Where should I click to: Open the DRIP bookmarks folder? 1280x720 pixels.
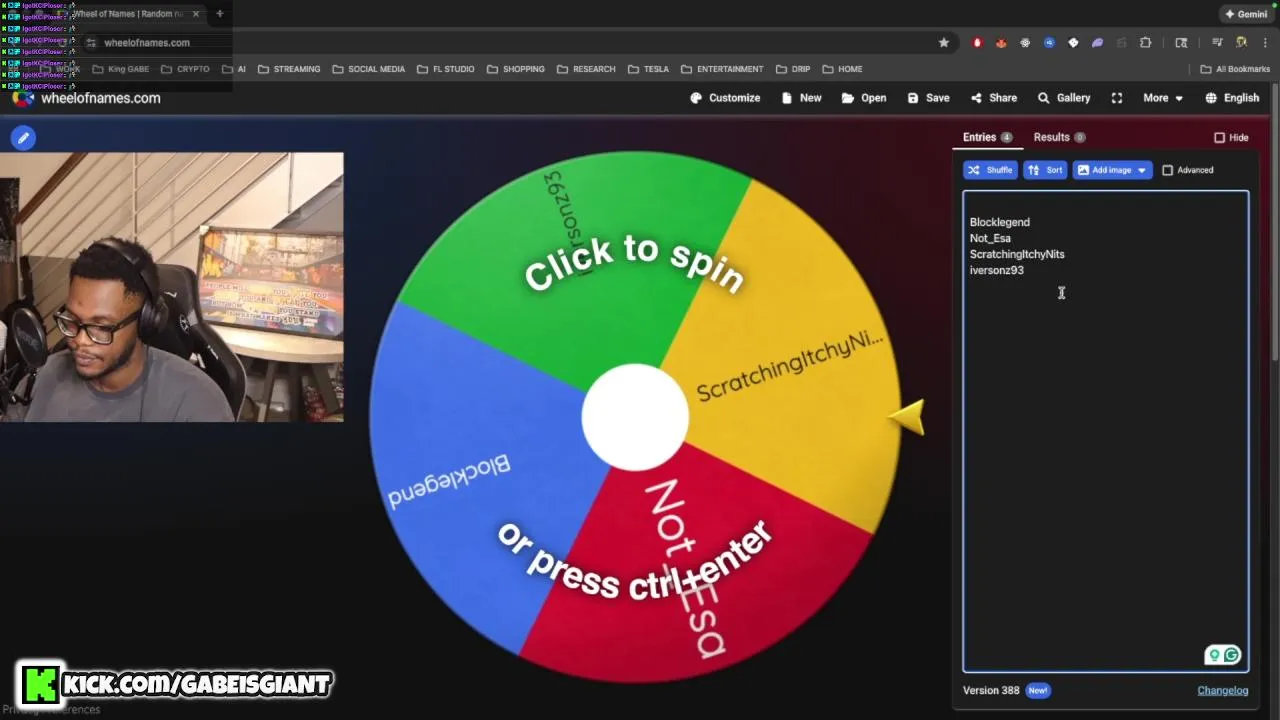pos(792,69)
